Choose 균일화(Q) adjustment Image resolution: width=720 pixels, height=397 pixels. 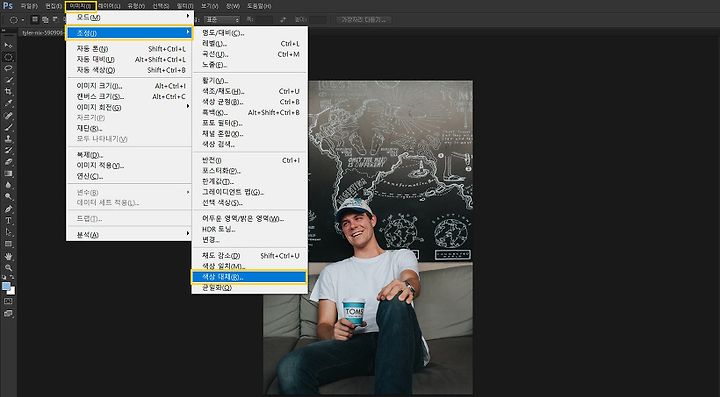tap(249, 288)
